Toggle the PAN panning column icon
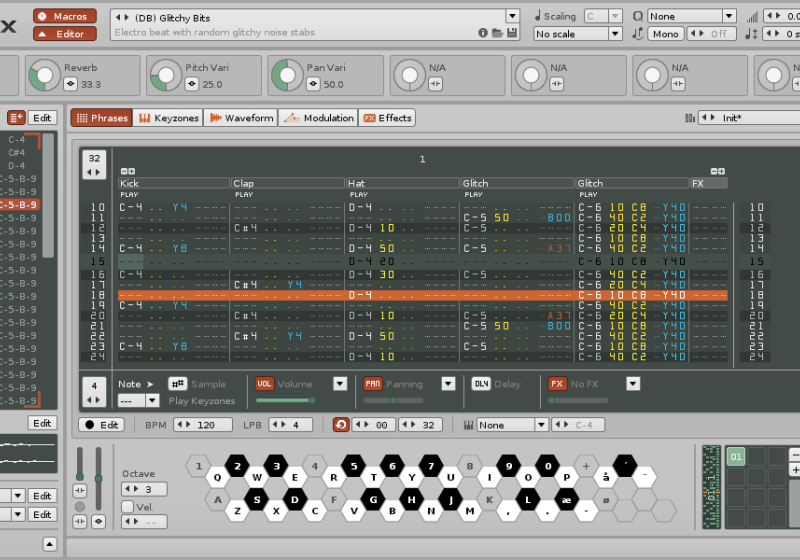 [373, 384]
